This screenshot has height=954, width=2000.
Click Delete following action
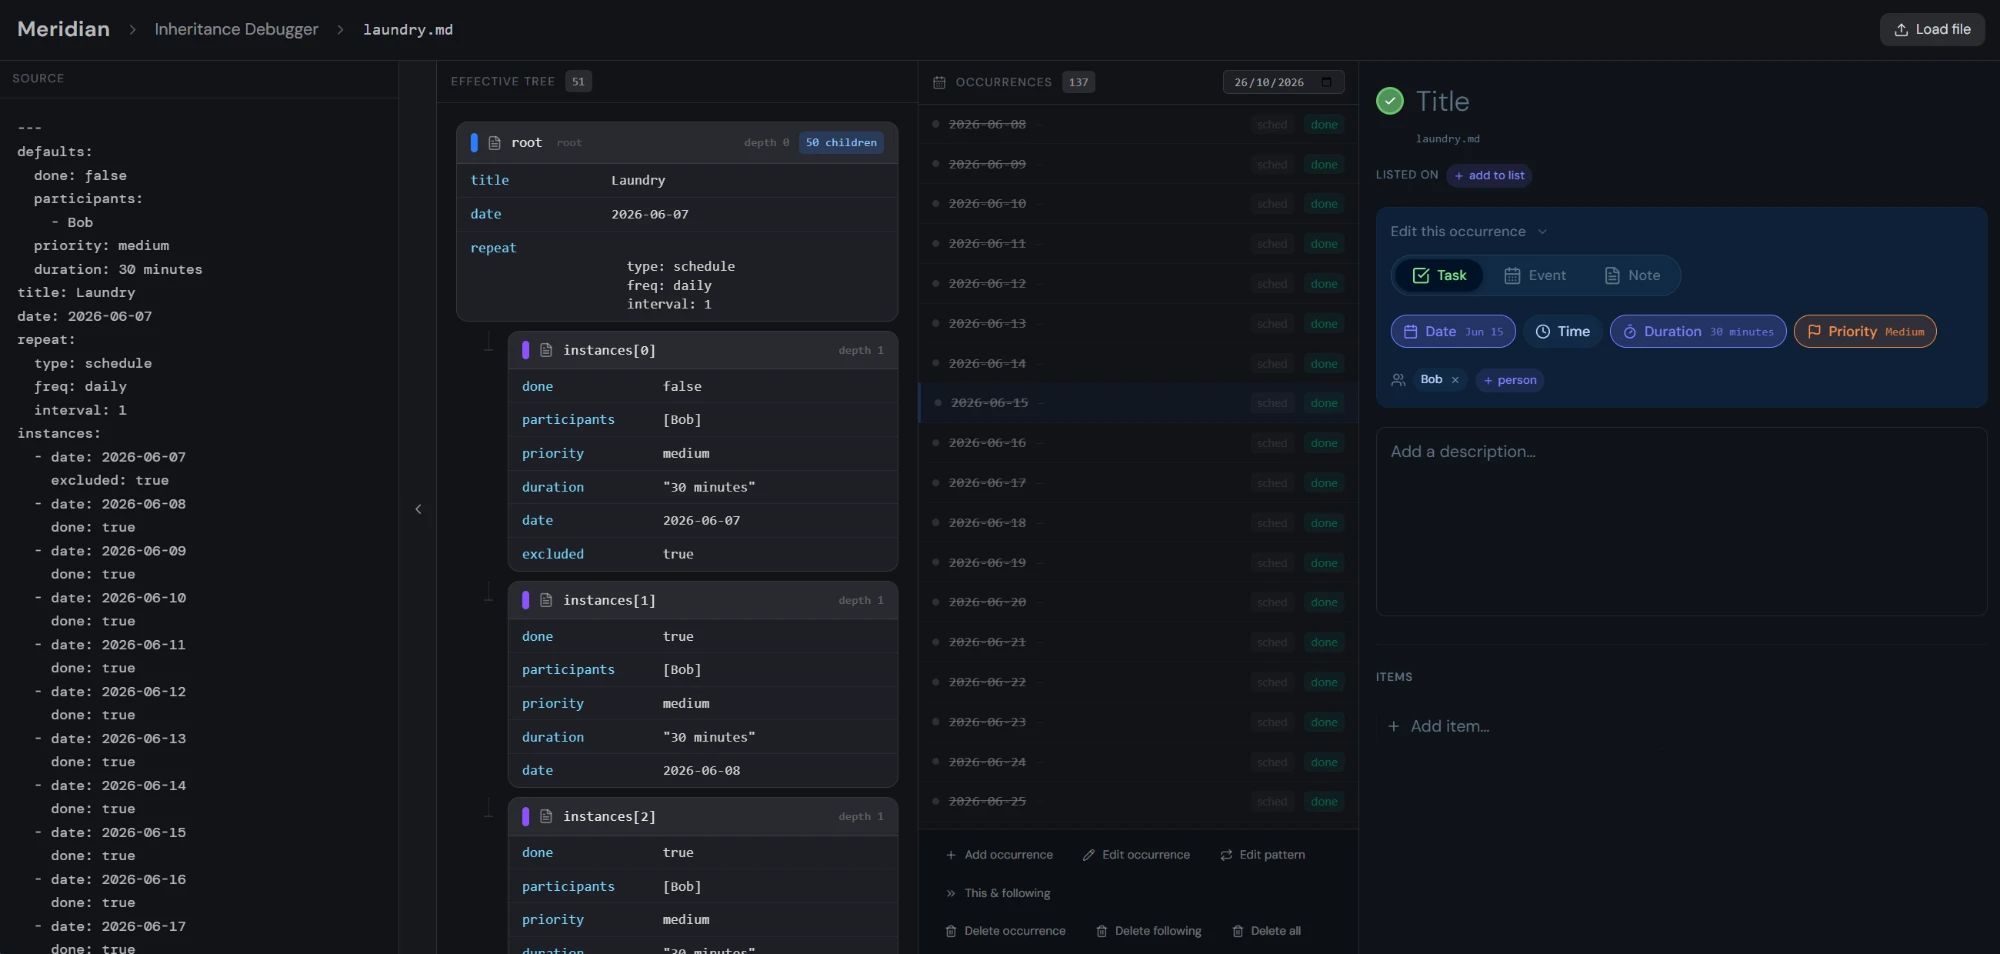click(x=1149, y=931)
